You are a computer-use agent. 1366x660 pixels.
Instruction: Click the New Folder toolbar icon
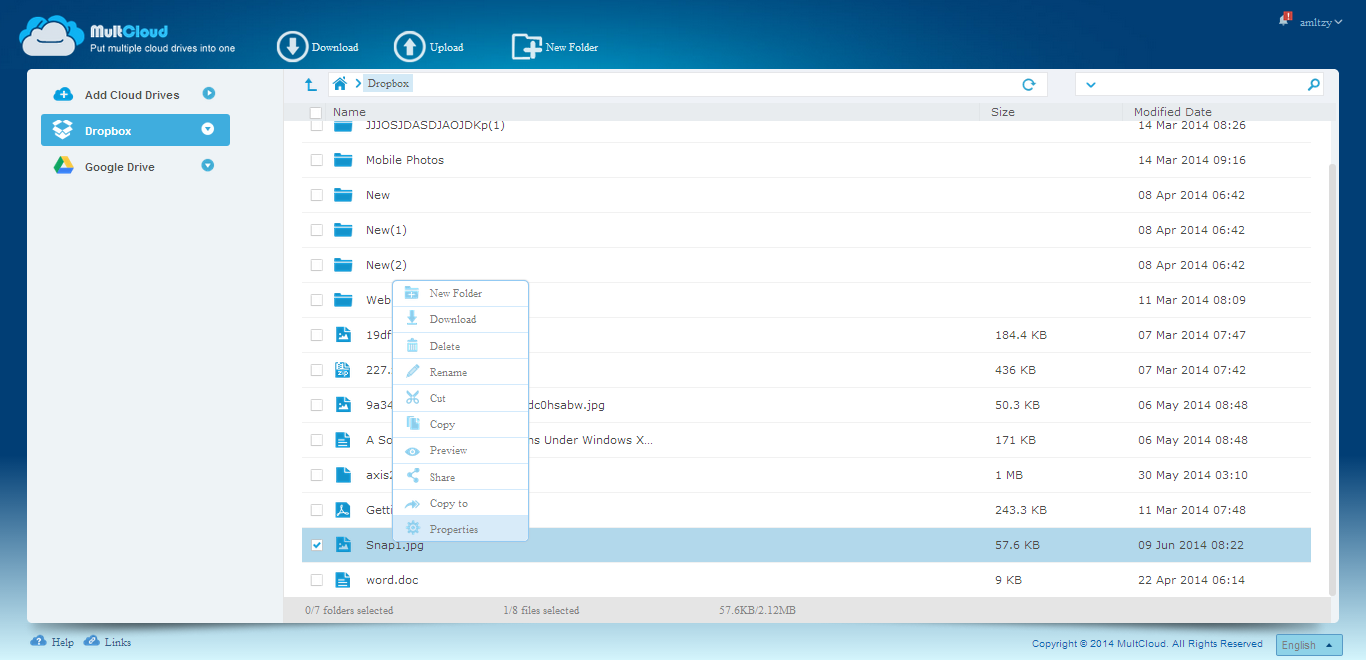526,47
